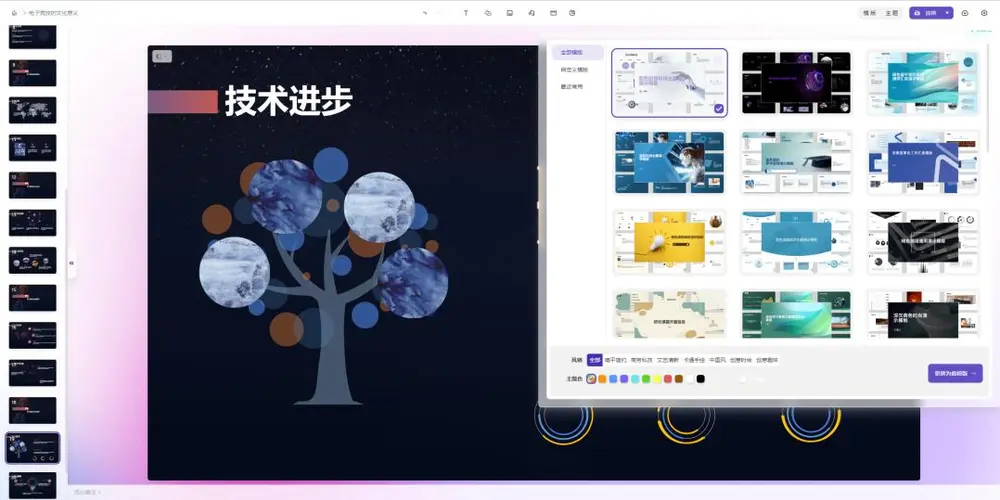
Task: Switch to the 模板 tab in top bar
Action: [869, 13]
